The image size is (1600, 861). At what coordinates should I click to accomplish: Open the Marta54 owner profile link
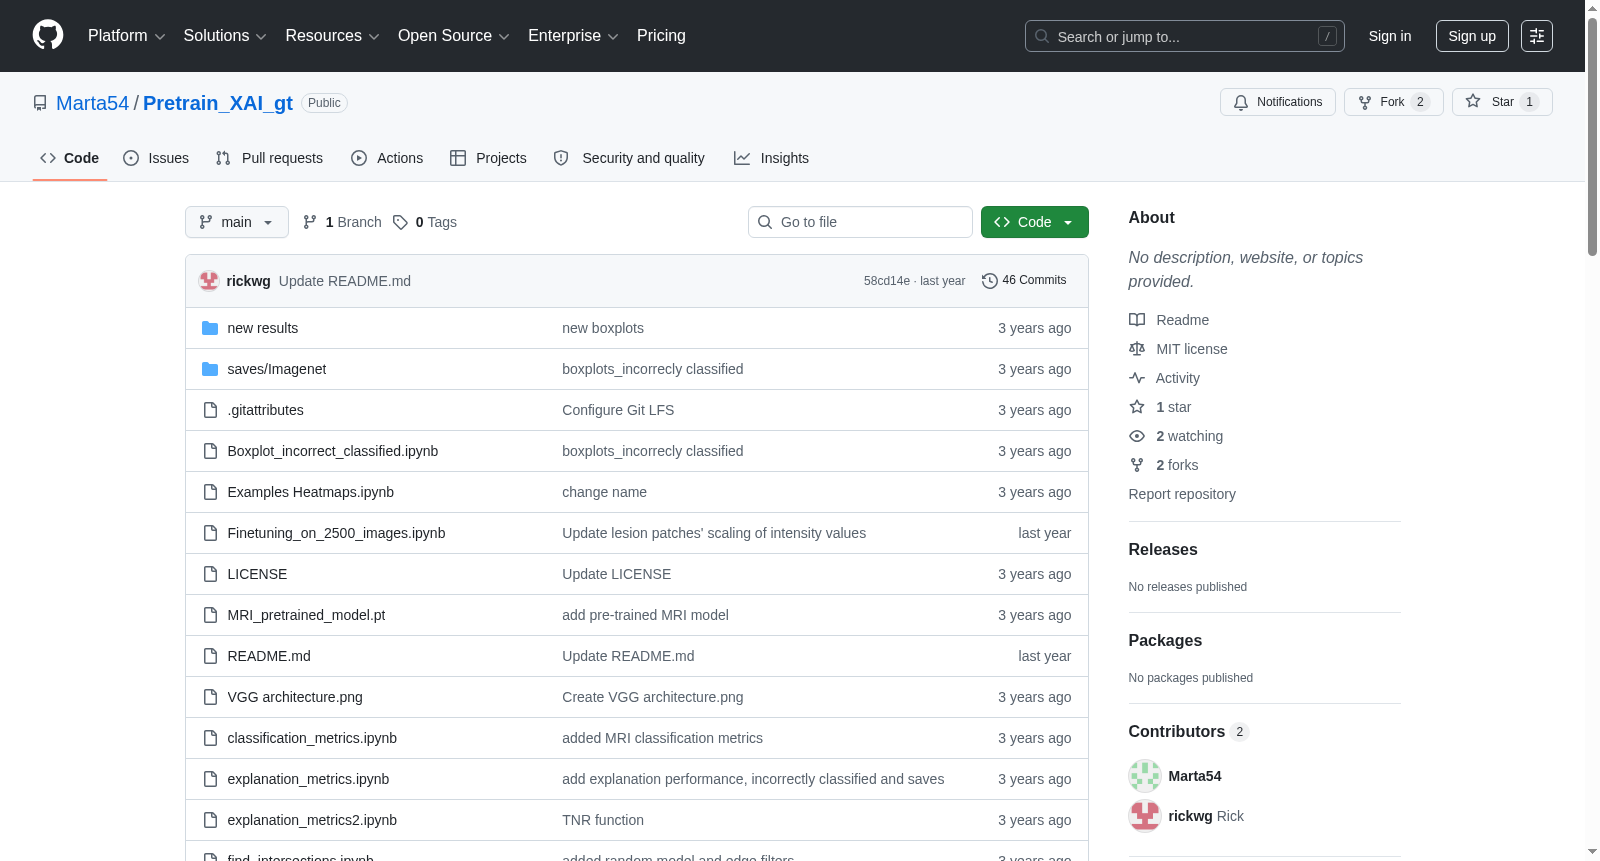point(93,103)
